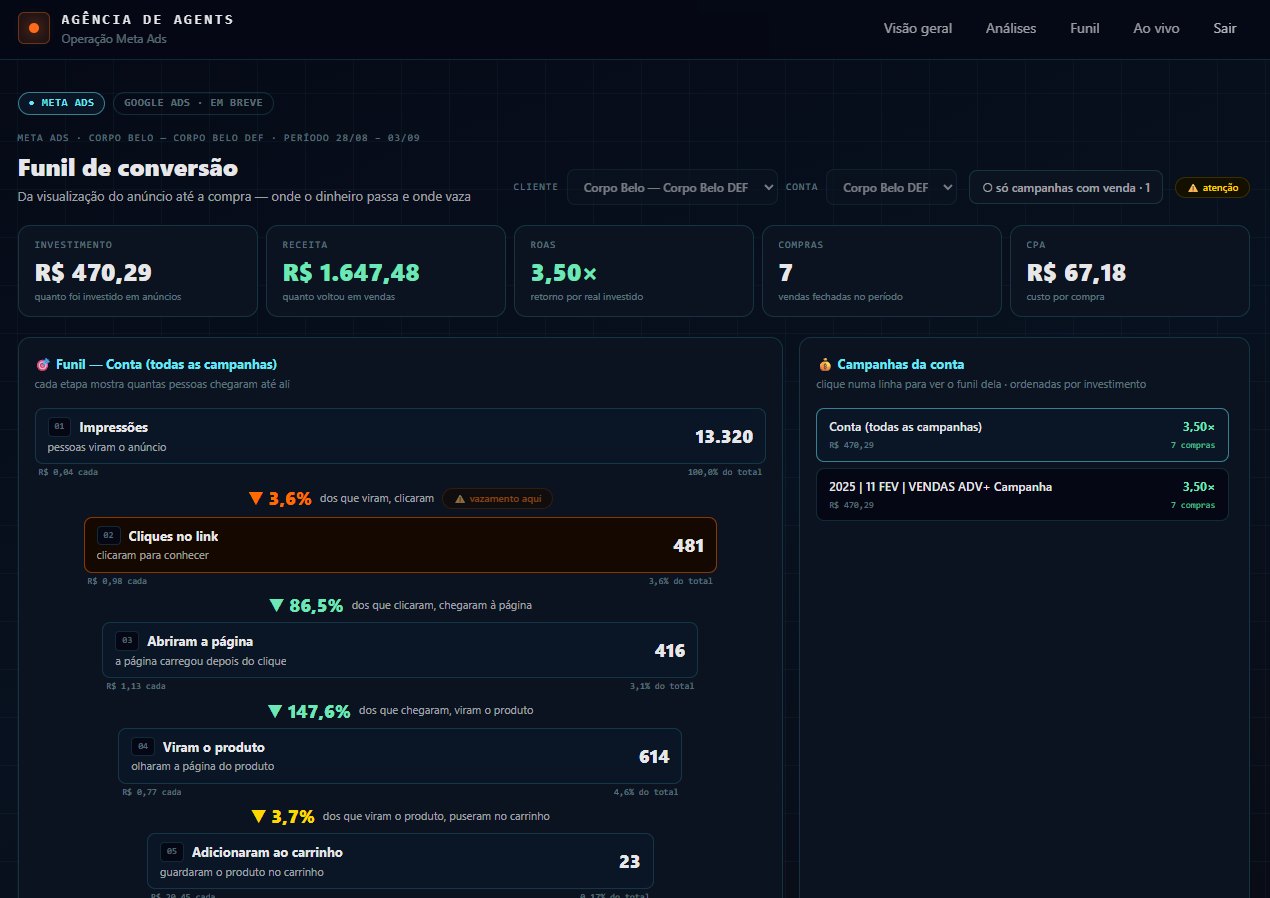This screenshot has width=1270, height=898.
Task: Click the 04 step badge on Viram o produto
Action: [143, 747]
